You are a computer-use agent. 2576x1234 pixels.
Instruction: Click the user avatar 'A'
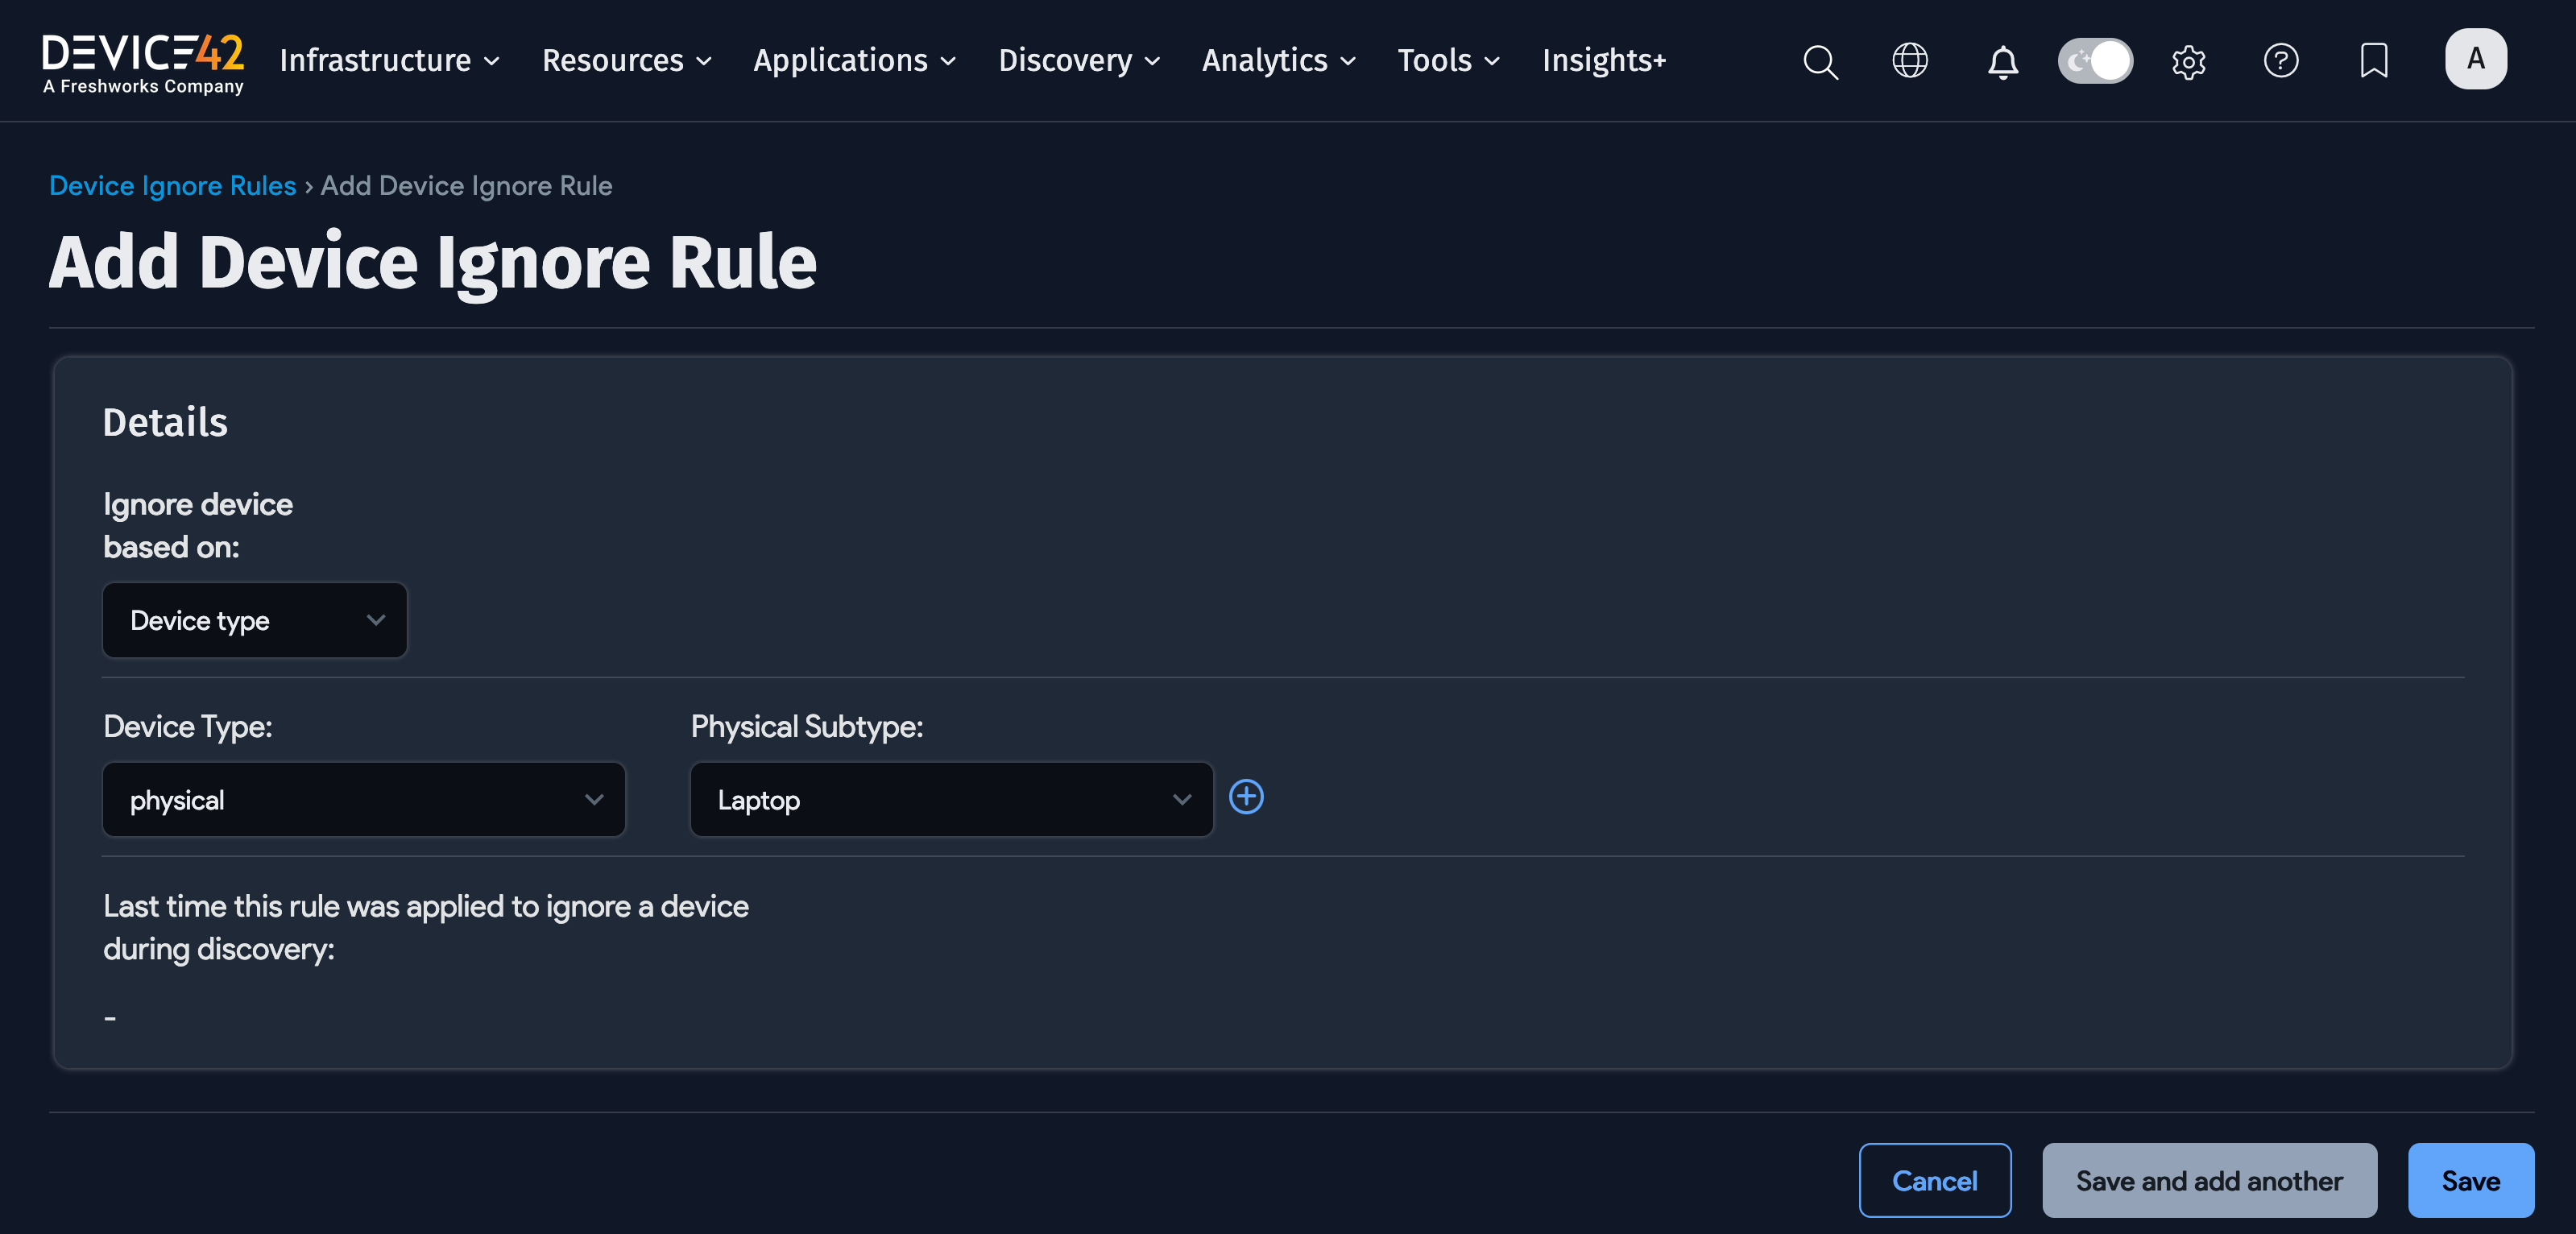point(2475,59)
